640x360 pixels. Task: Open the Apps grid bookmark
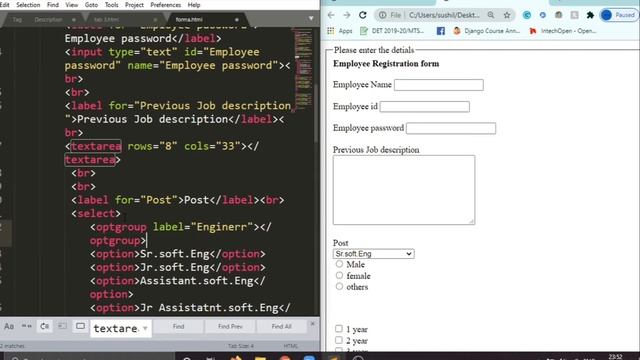pos(340,31)
